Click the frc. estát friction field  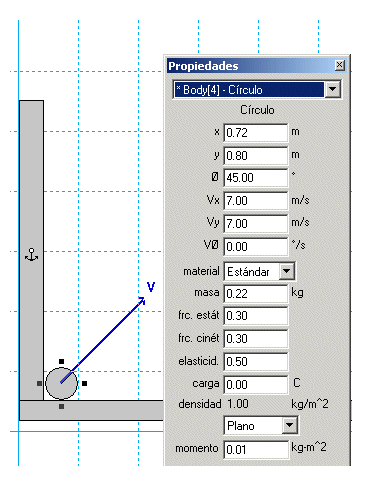[255, 316]
